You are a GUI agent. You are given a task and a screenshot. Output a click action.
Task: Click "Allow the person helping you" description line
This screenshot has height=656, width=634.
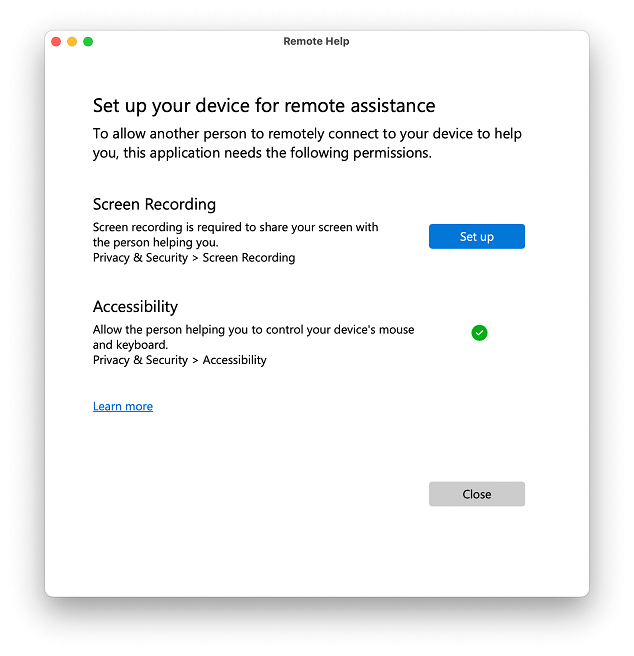pyautogui.click(x=253, y=329)
